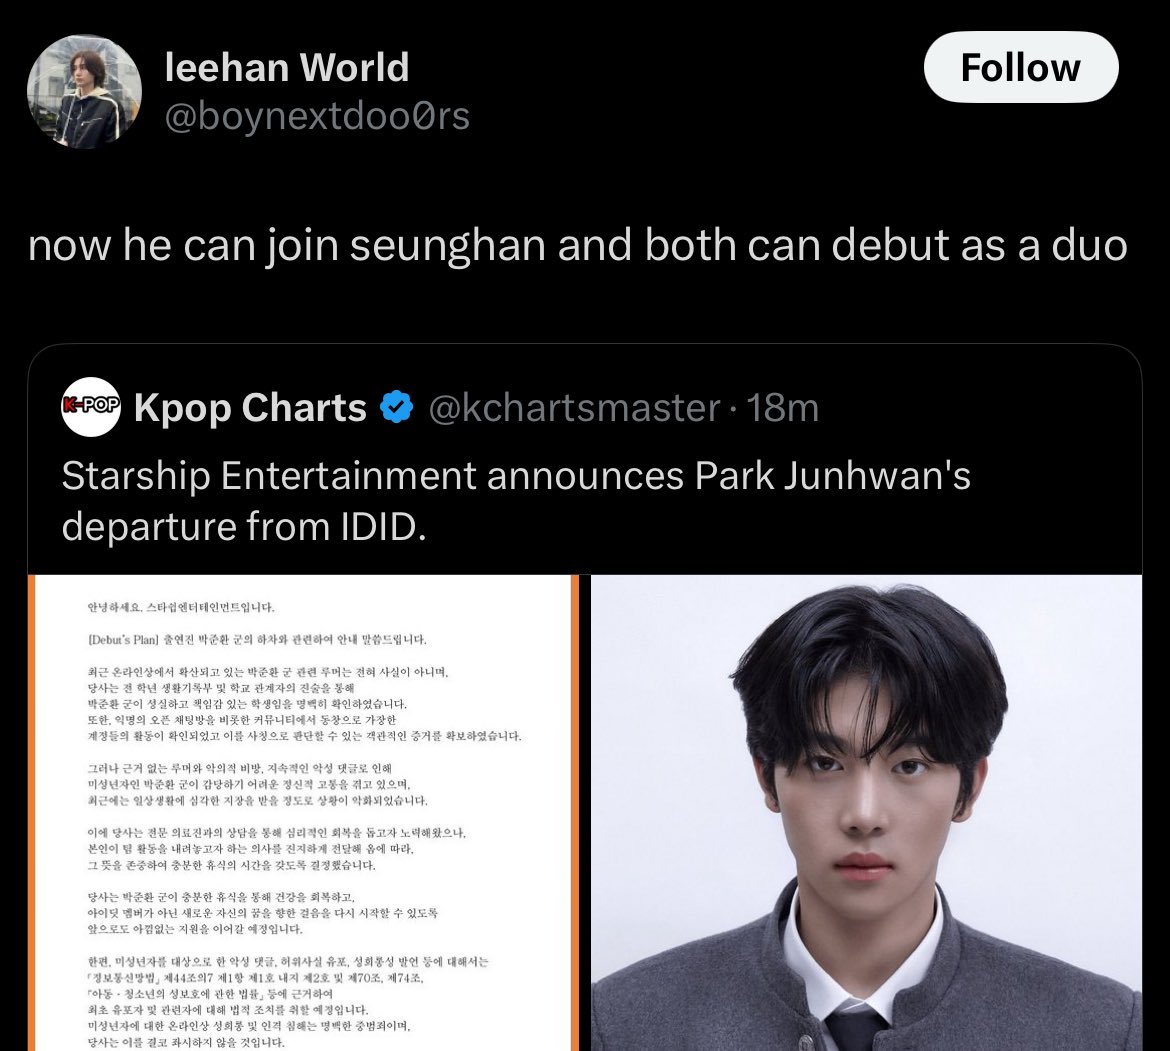Open the Kpop Charts K-POP avatar
Image resolution: width=1170 pixels, height=1051 pixels.
click(x=90, y=407)
